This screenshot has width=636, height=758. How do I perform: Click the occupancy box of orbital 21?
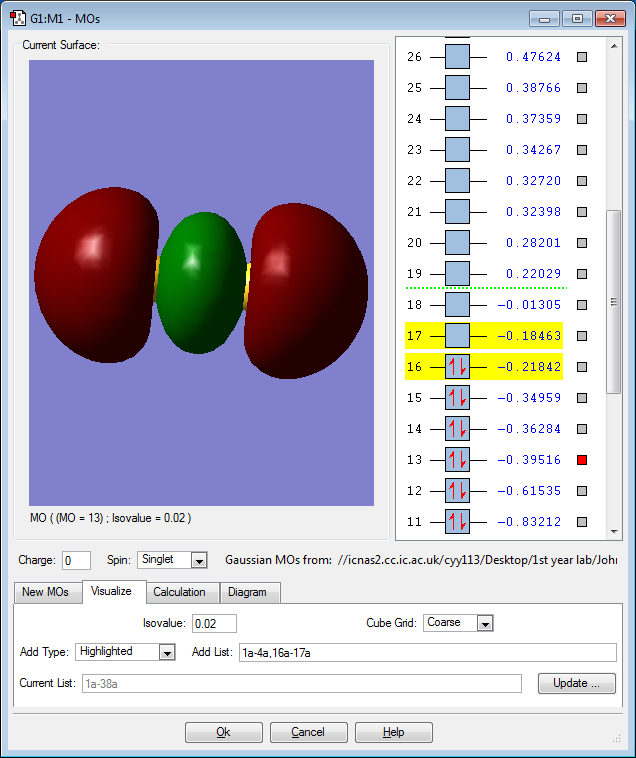457,212
